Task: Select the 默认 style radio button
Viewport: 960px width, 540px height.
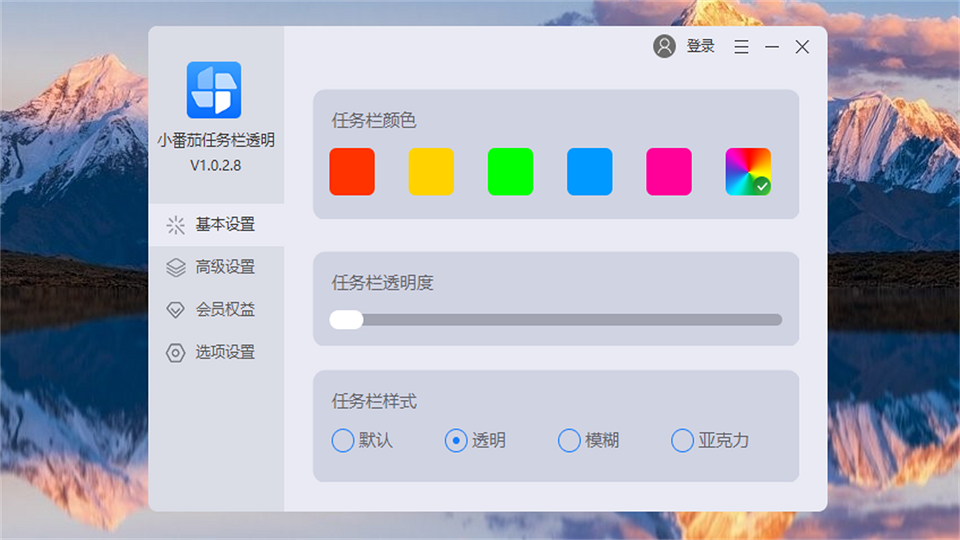Action: click(x=343, y=440)
